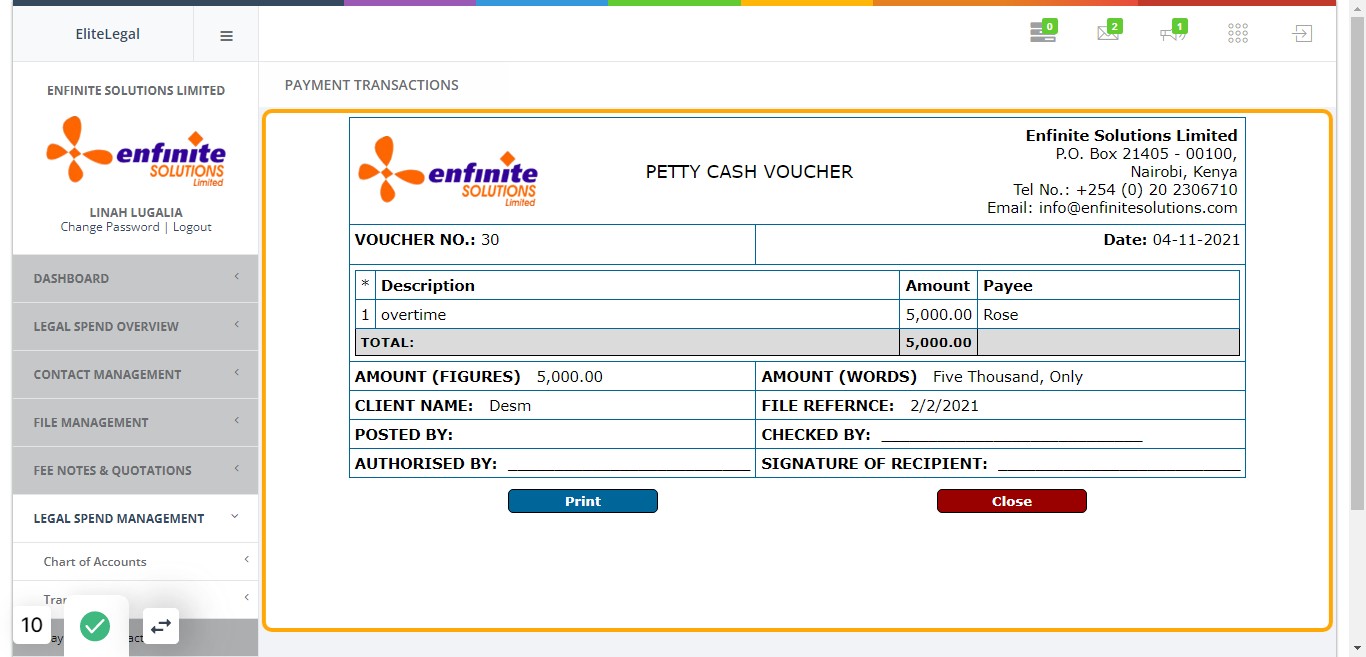Open the DASHBOARD menu
Screen dimensions: 1366x657
(x=135, y=278)
